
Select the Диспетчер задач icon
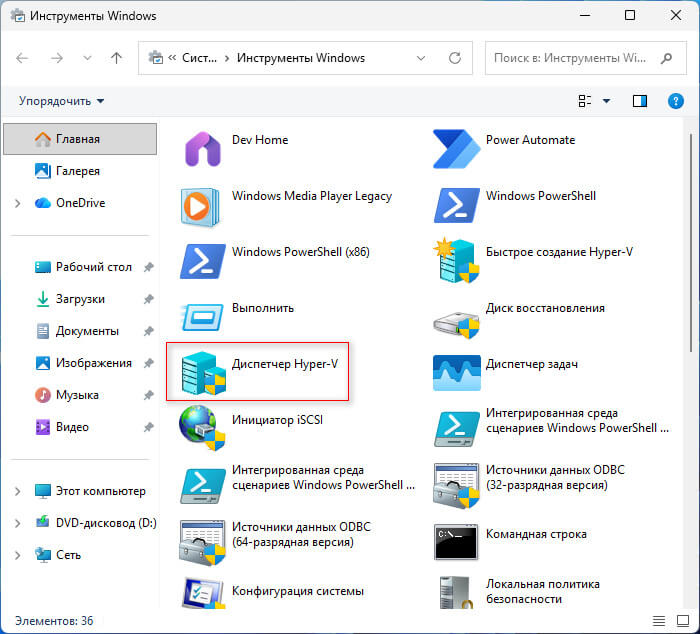pyautogui.click(x=456, y=373)
